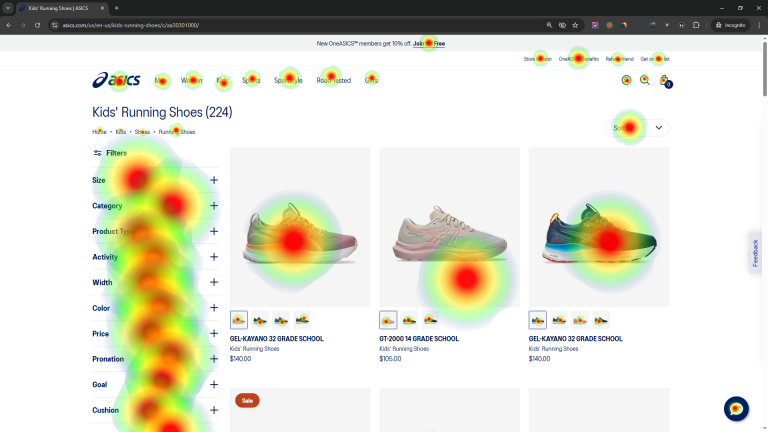This screenshot has height=432, width=768.
Task: Open the GT-2000 14 Grade School product image
Action: pyautogui.click(x=450, y=227)
